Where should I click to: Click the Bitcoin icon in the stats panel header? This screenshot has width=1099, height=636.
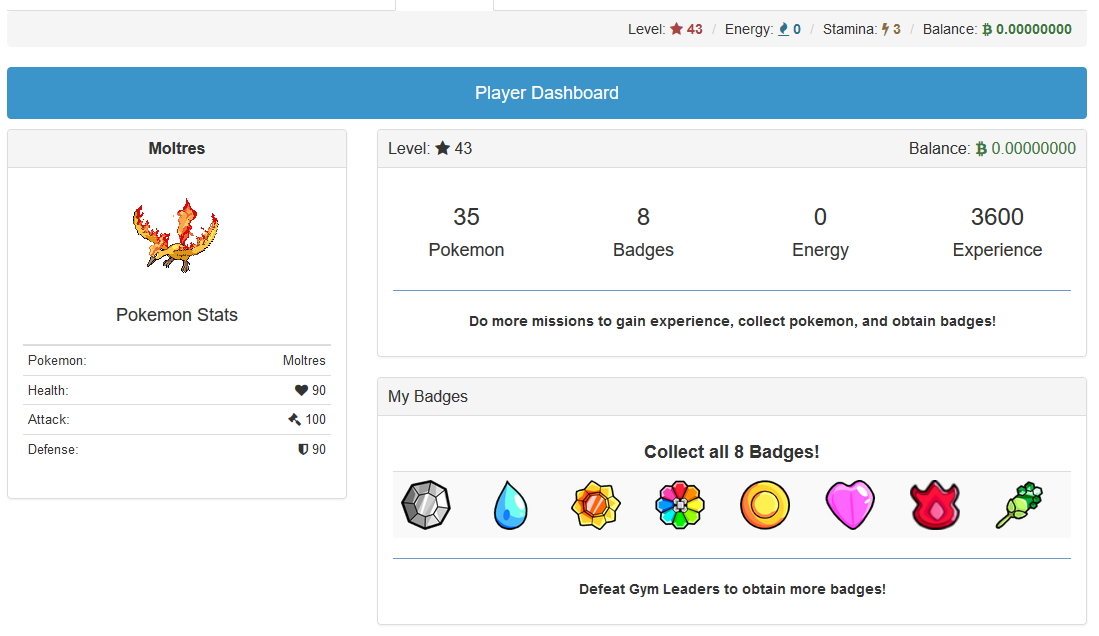[x=981, y=149]
